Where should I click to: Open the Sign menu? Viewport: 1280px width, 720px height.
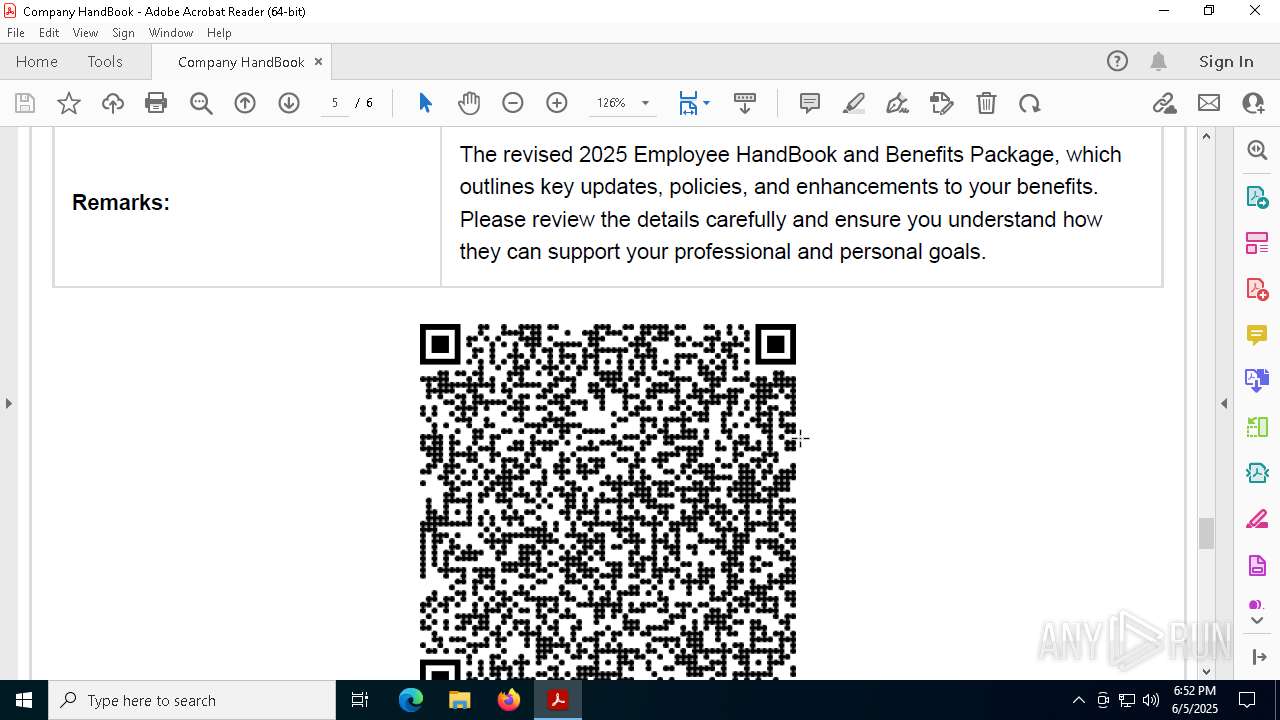(x=123, y=33)
